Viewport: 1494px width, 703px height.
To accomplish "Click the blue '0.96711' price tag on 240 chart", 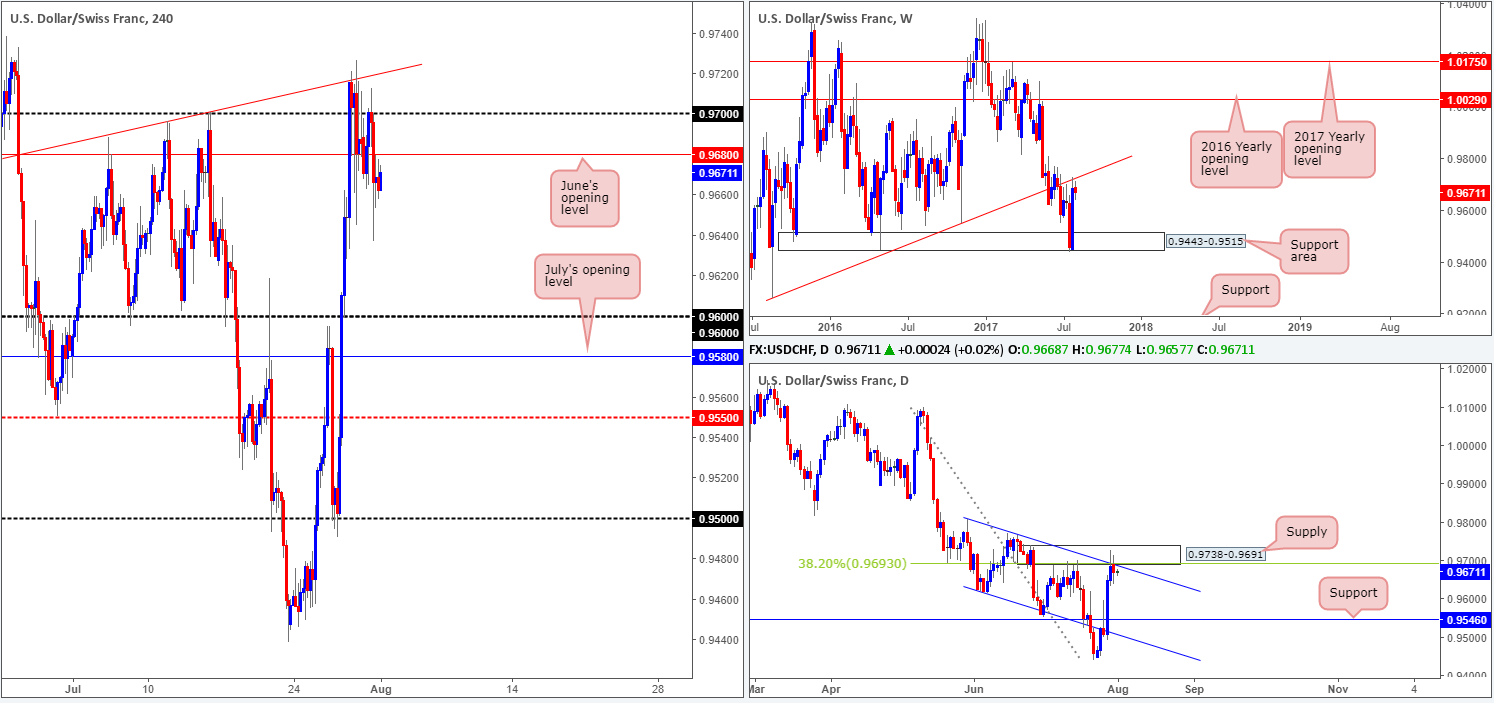I will click(x=718, y=172).
